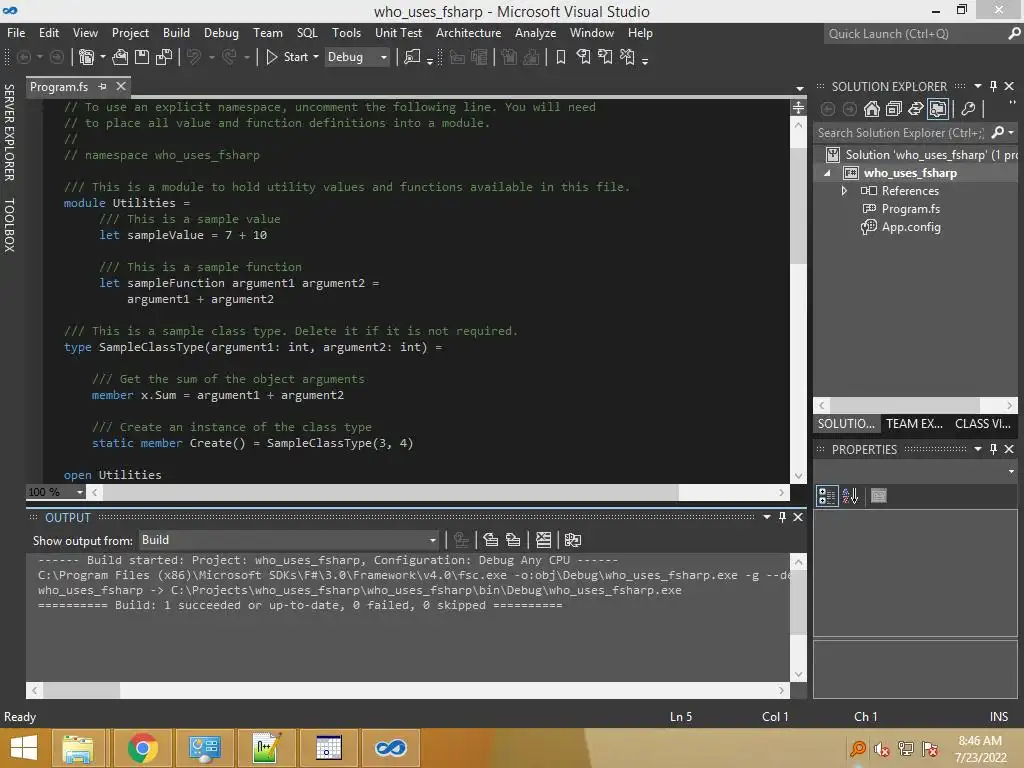Open Google Chrome from the taskbar
This screenshot has width=1024, height=768.
(143, 748)
